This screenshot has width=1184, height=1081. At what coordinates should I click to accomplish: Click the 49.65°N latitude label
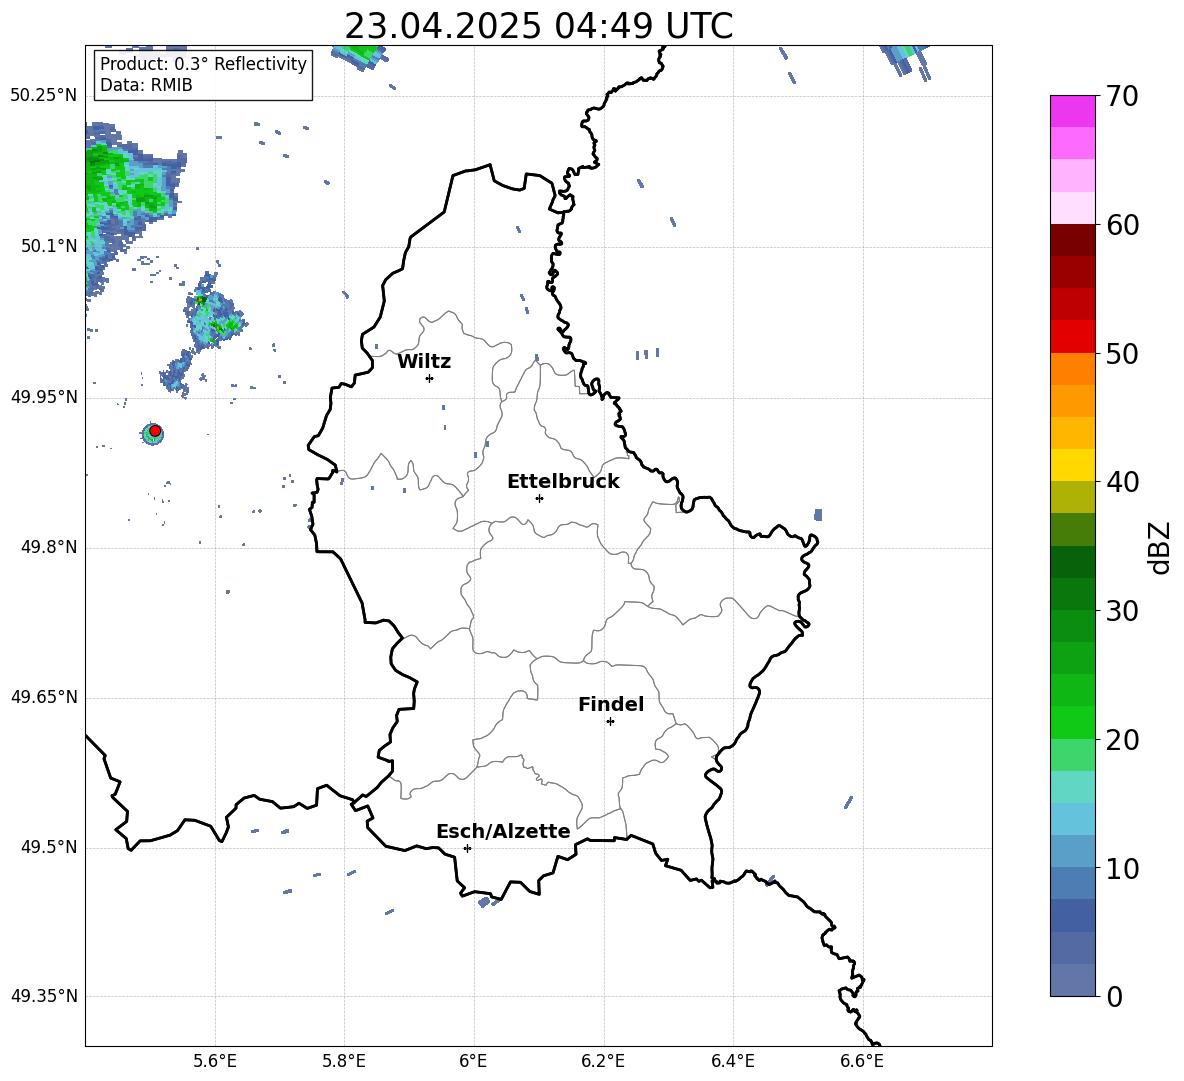point(44,697)
